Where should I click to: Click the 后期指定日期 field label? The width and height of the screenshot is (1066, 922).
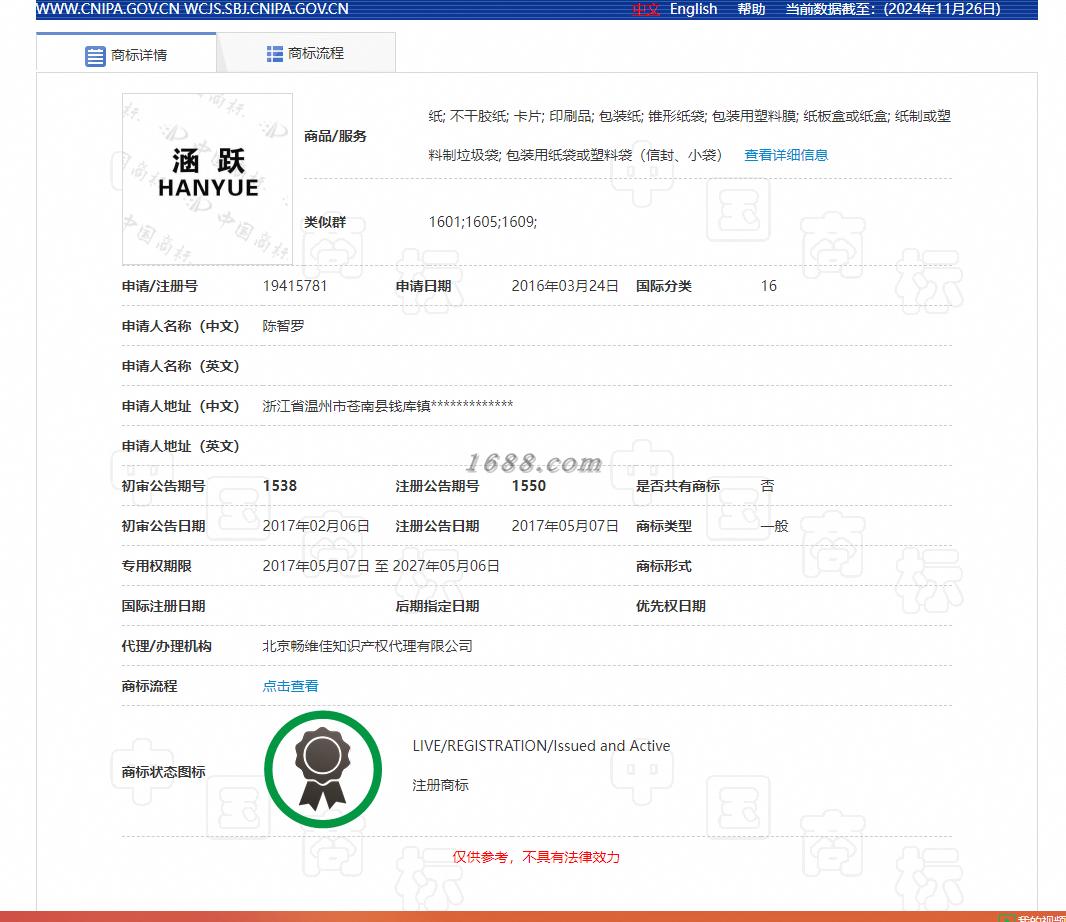pos(437,607)
